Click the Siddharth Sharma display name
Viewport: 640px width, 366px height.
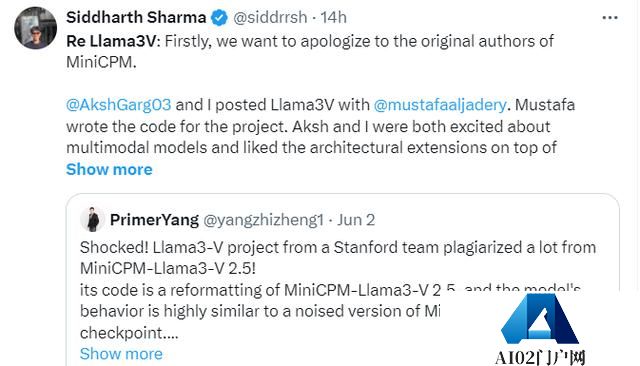click(136, 18)
